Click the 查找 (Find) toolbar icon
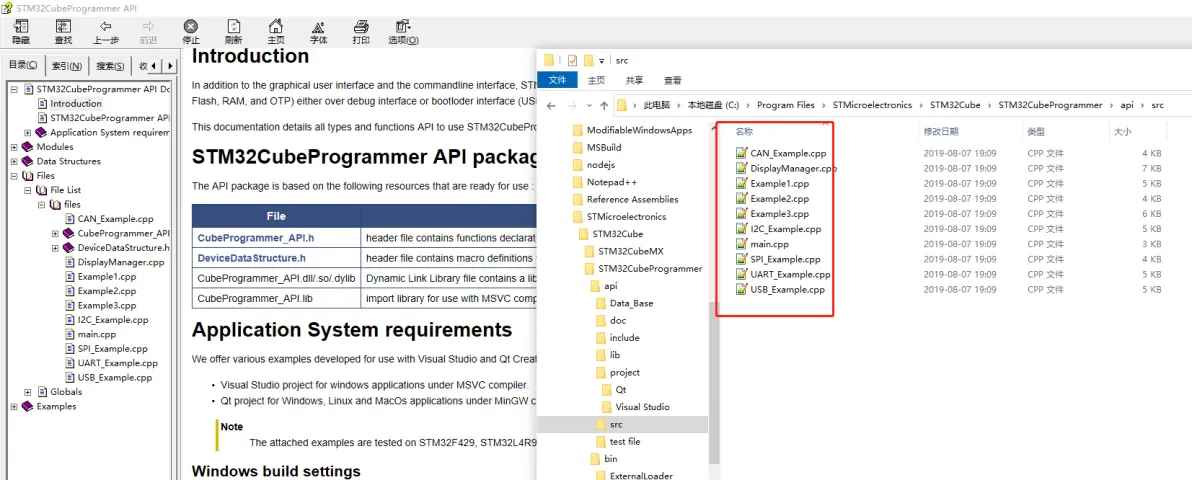The height and width of the screenshot is (480, 1192). (63, 32)
